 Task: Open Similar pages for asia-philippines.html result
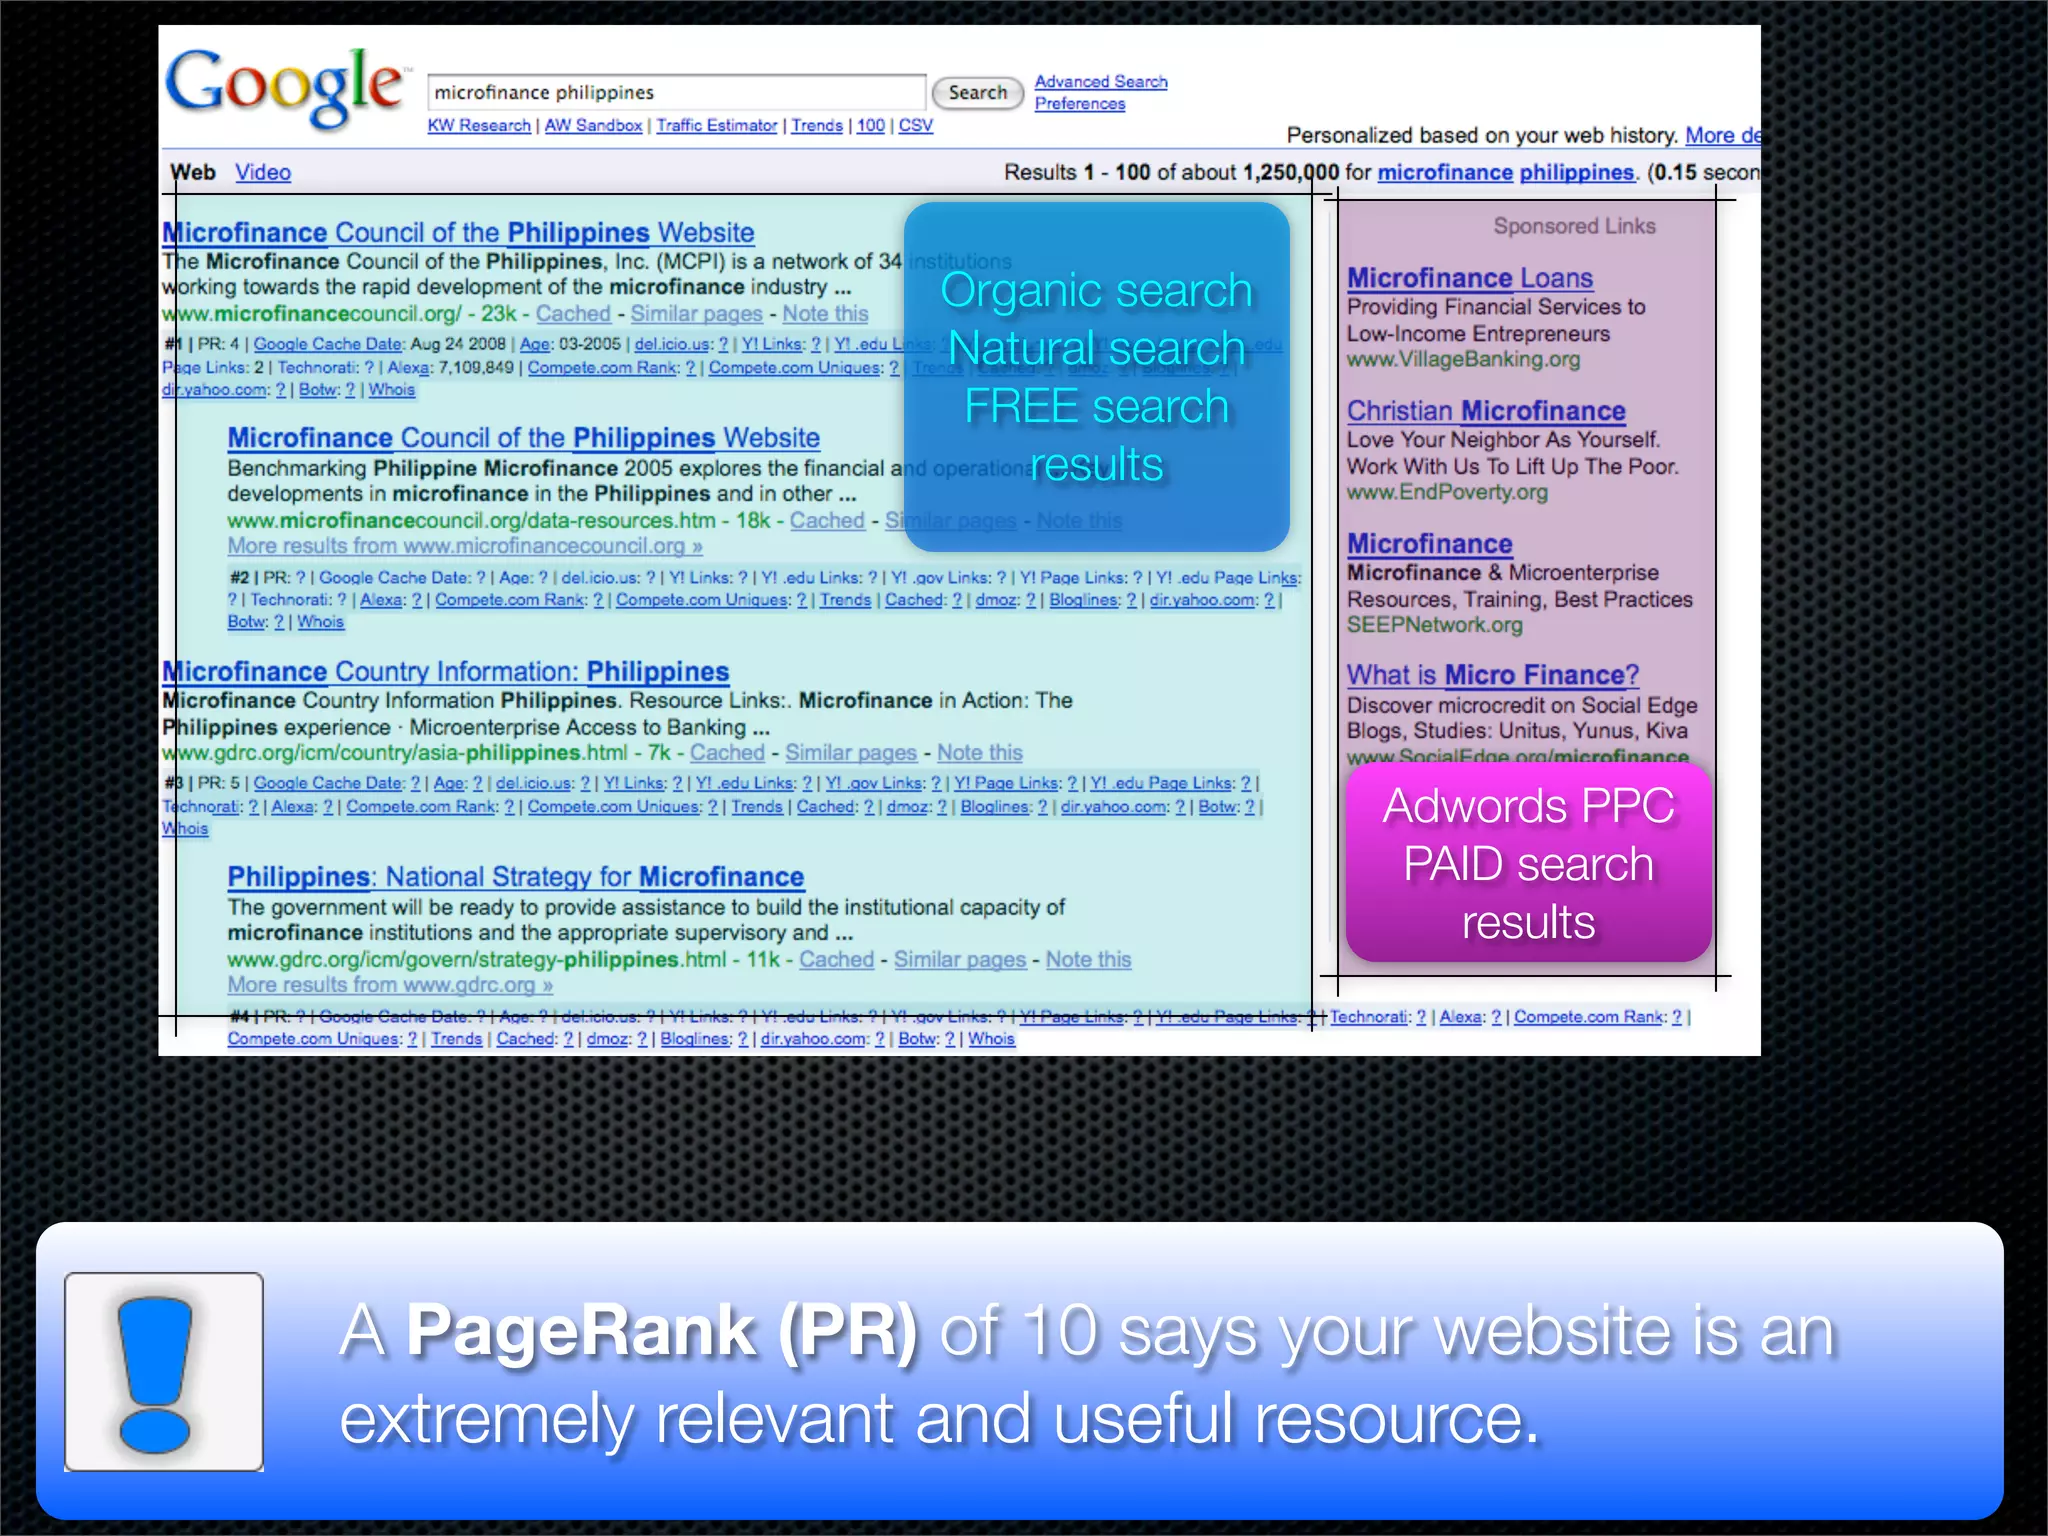851,753
